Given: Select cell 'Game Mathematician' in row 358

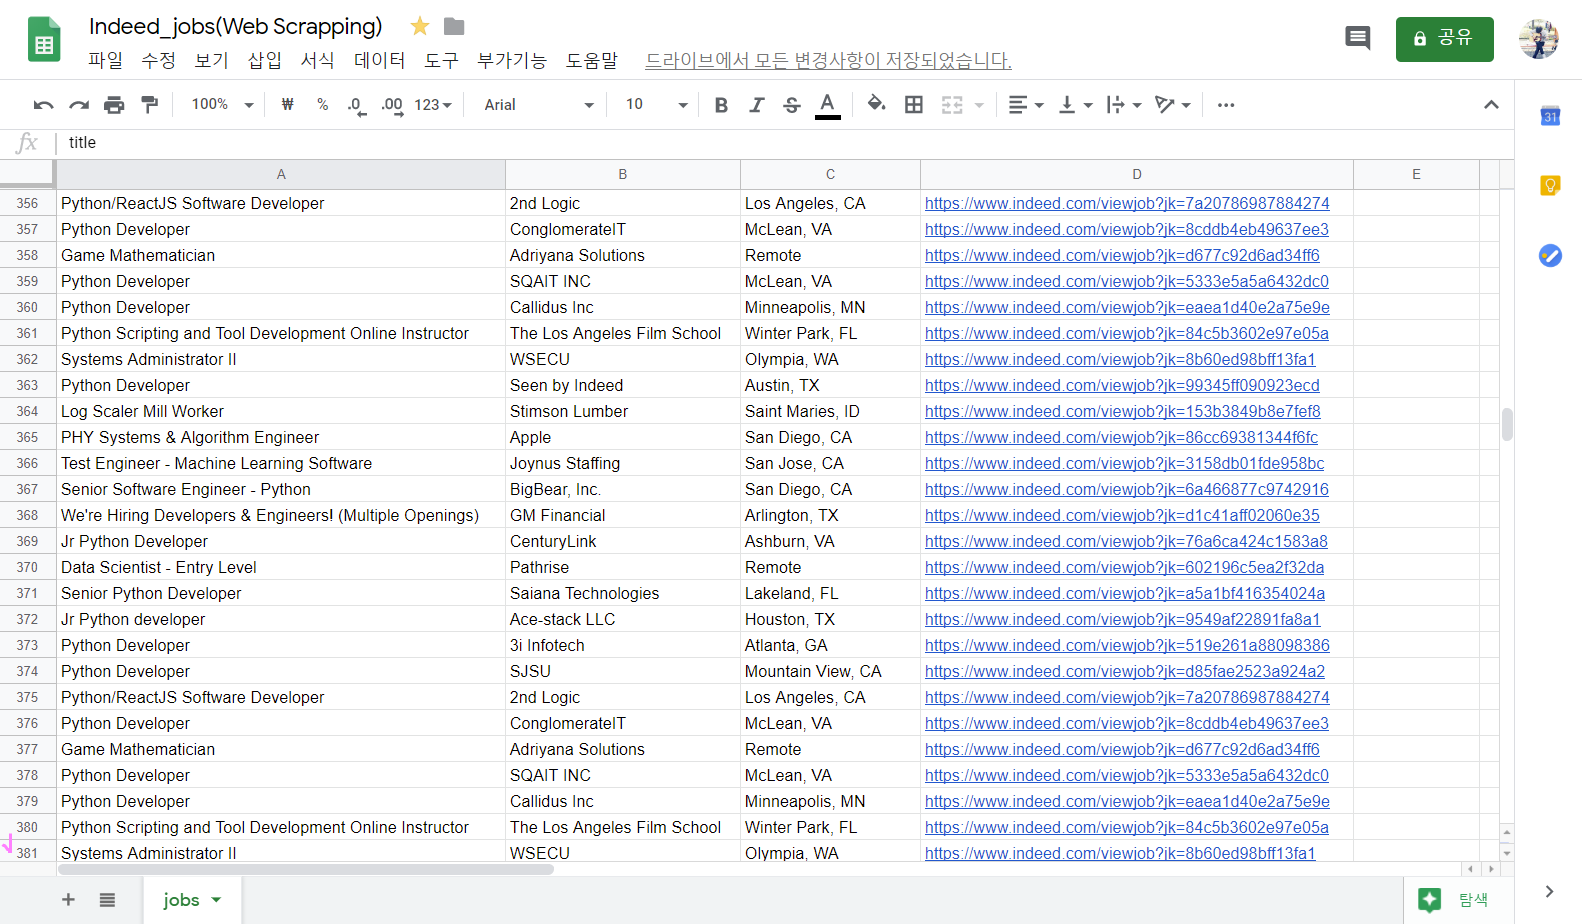Looking at the screenshot, I should coord(281,255).
